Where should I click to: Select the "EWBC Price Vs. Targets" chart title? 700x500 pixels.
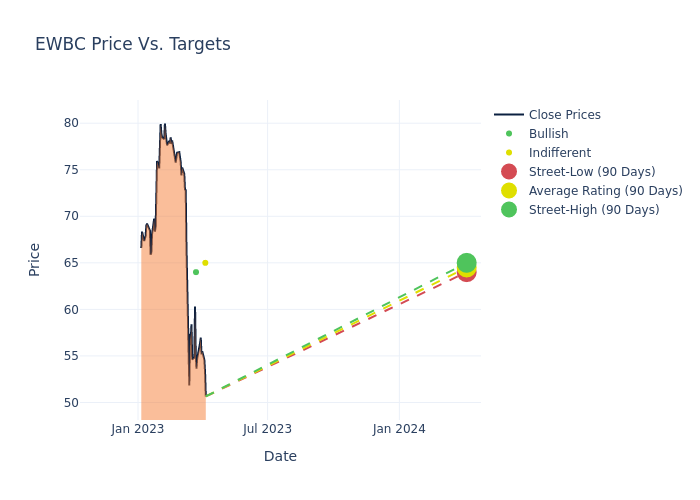click(133, 44)
